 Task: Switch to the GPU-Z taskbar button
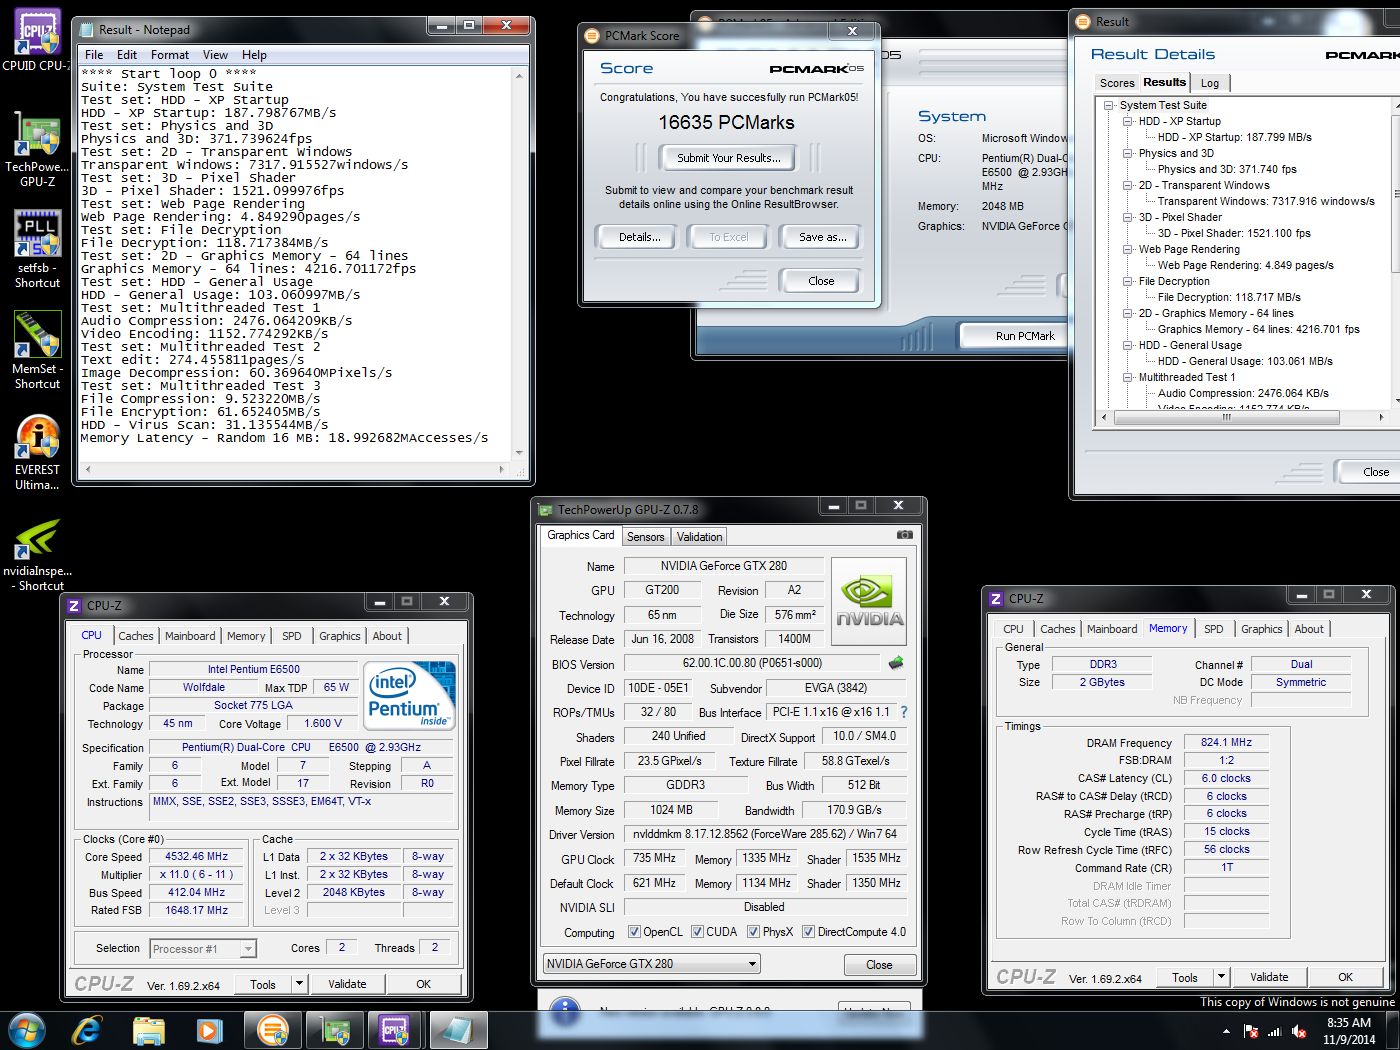[335, 1030]
